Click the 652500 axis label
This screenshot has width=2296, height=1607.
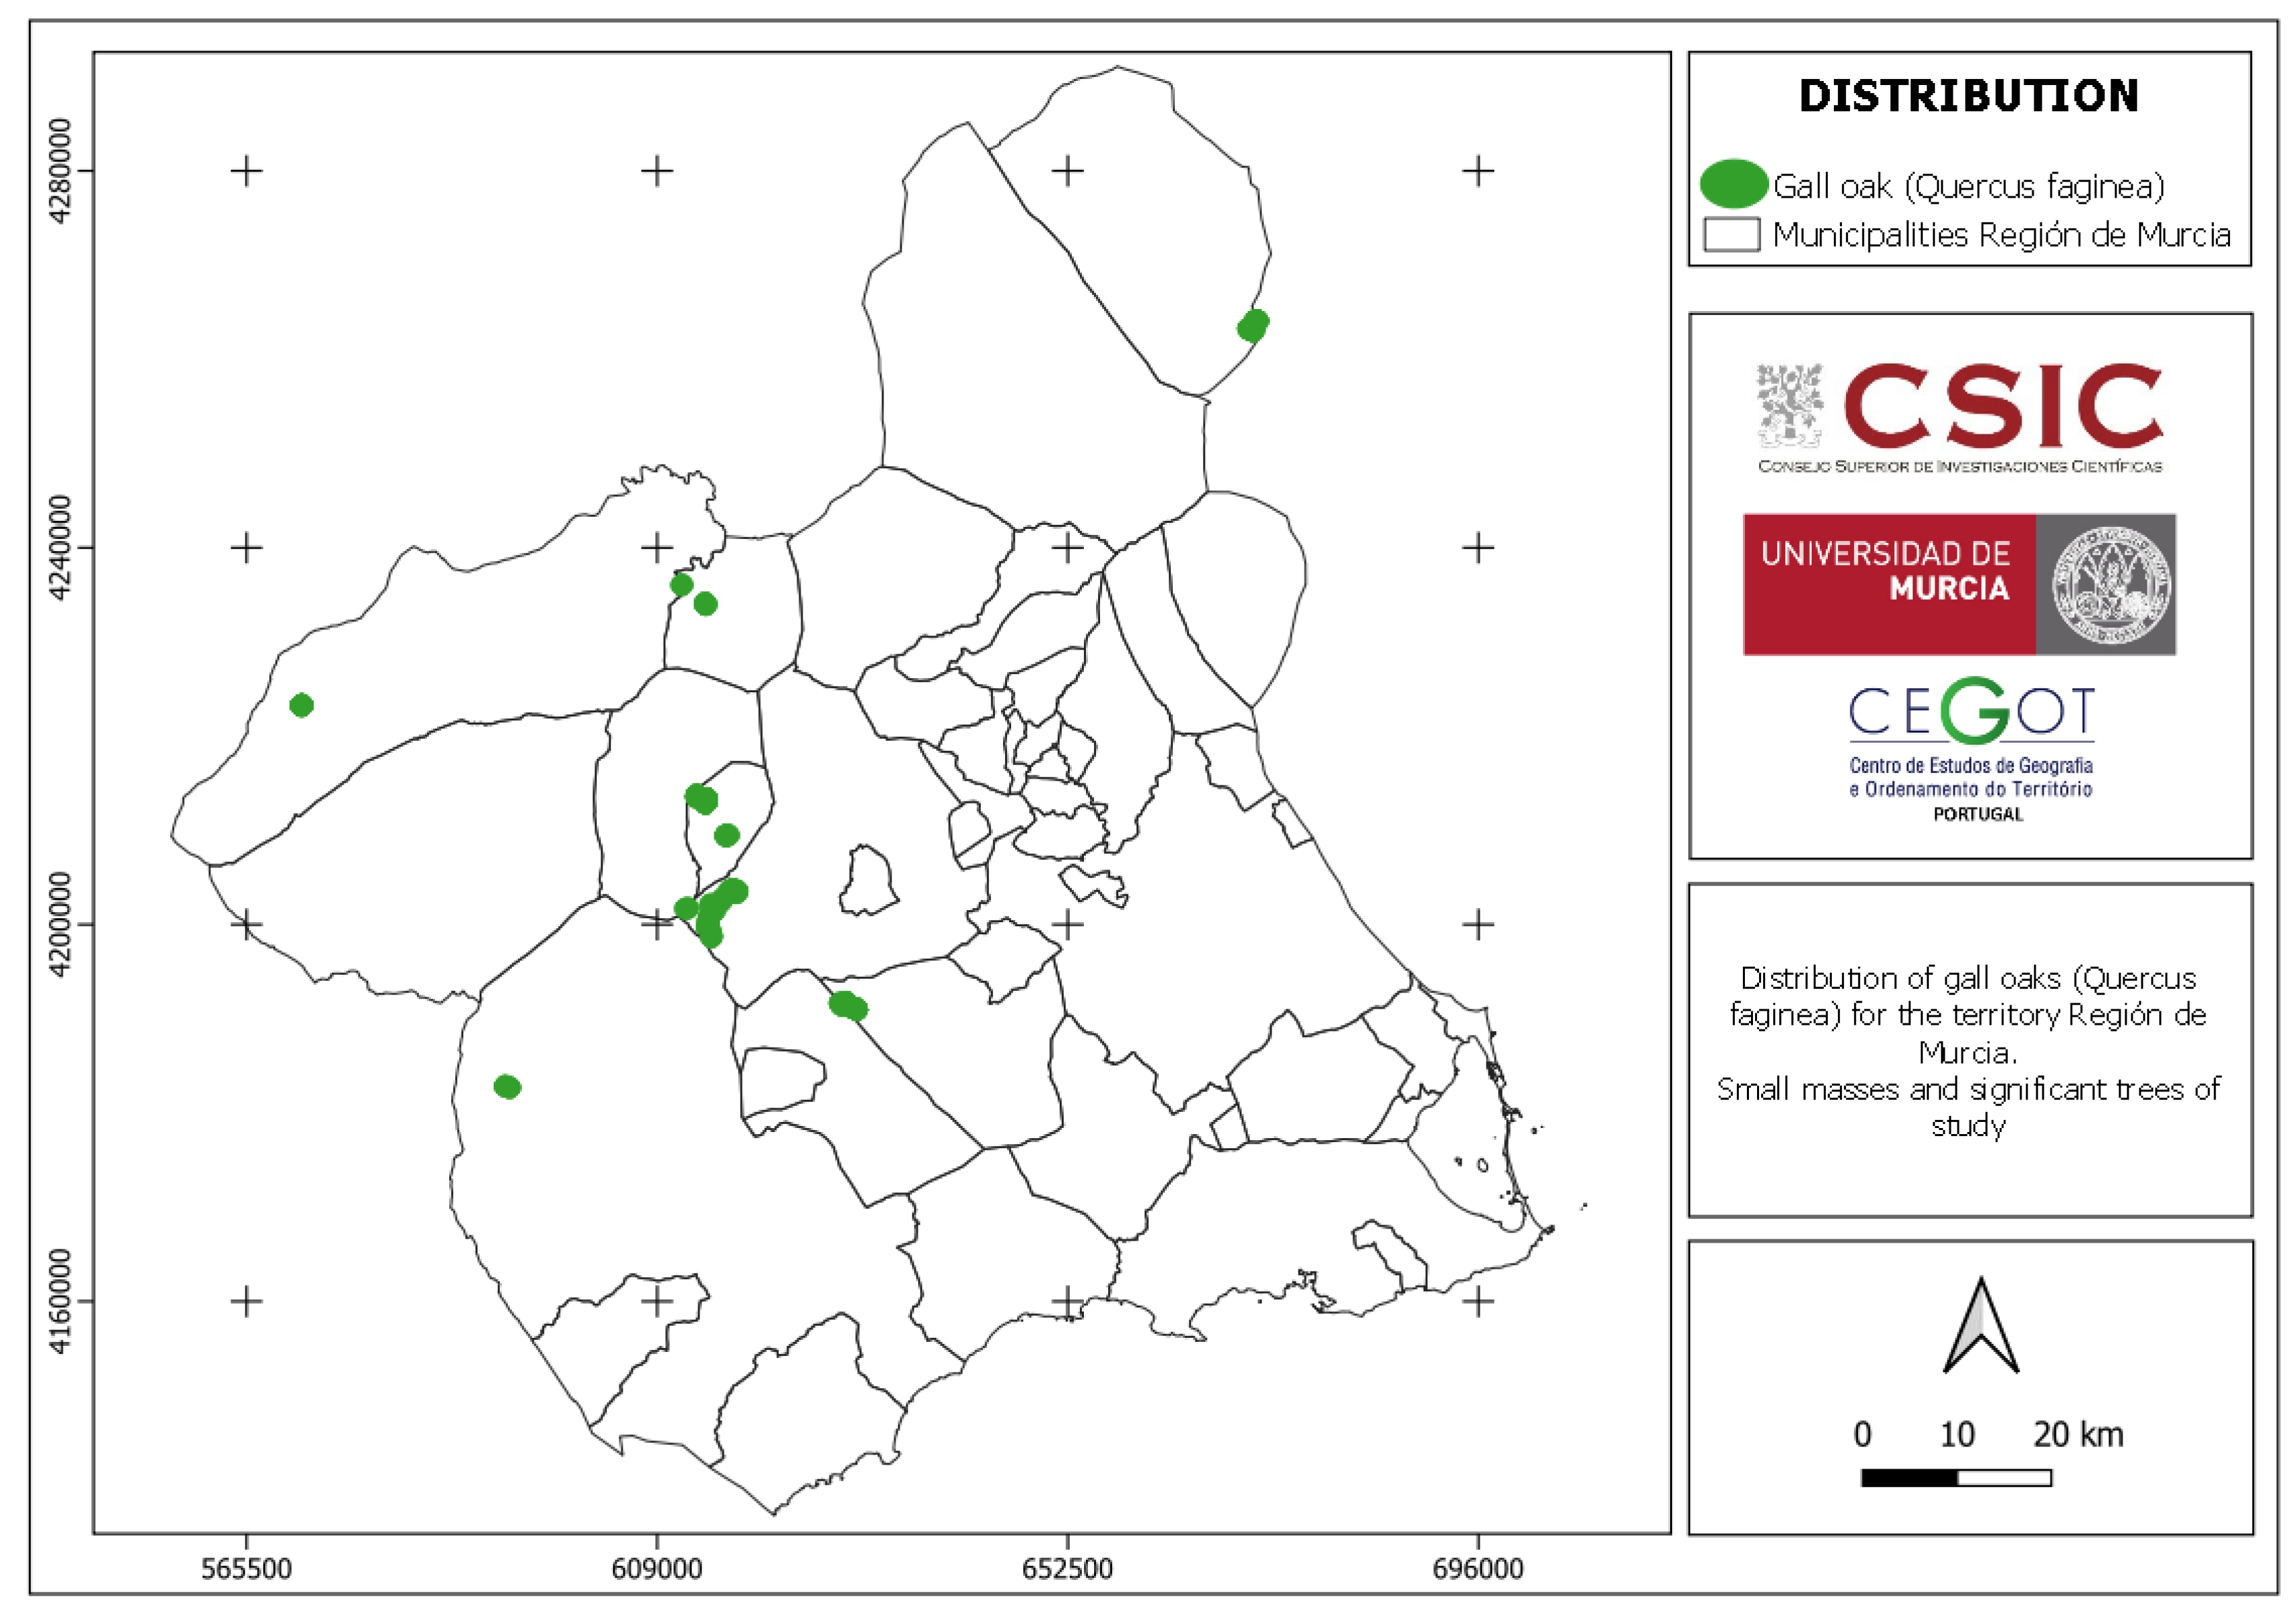point(1067,1568)
